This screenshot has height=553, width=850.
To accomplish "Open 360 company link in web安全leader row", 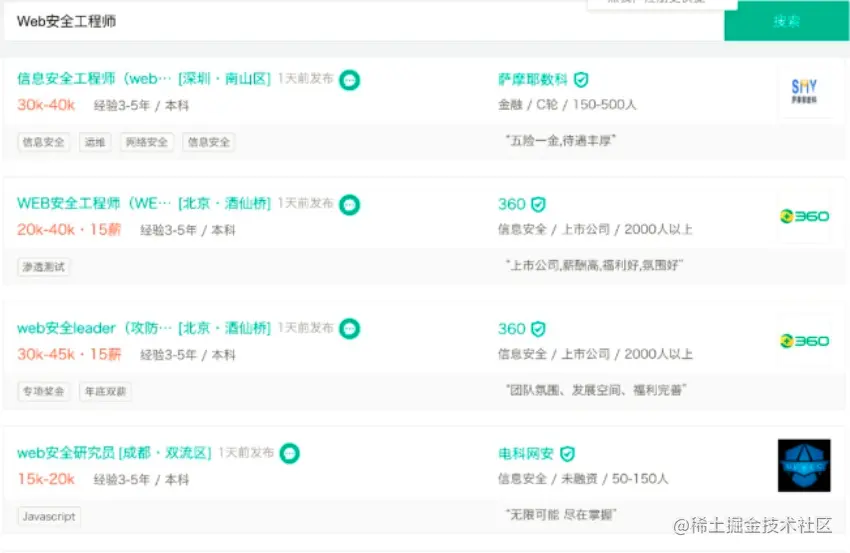I will (512, 329).
